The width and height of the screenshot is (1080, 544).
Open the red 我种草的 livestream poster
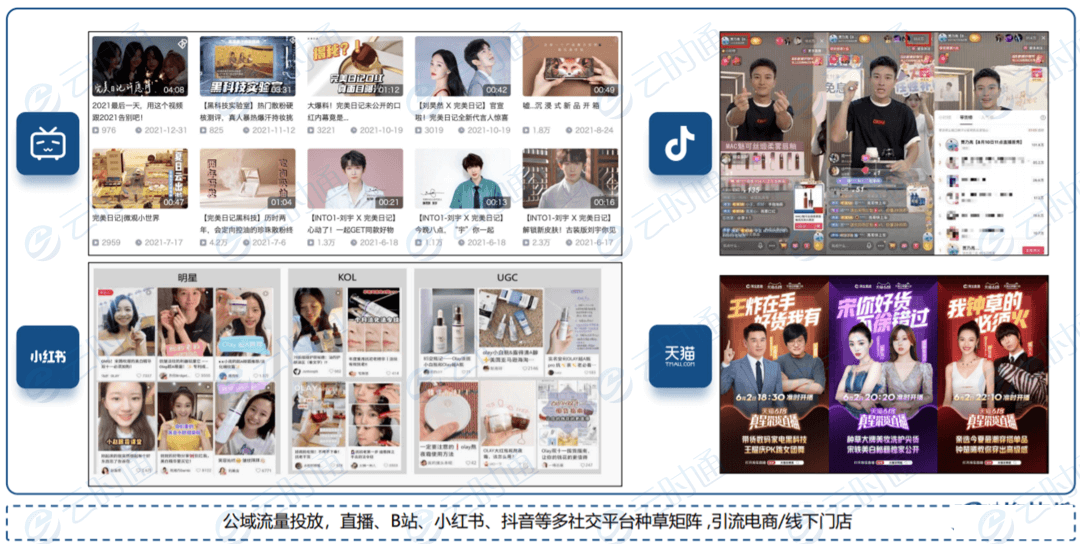[993, 372]
